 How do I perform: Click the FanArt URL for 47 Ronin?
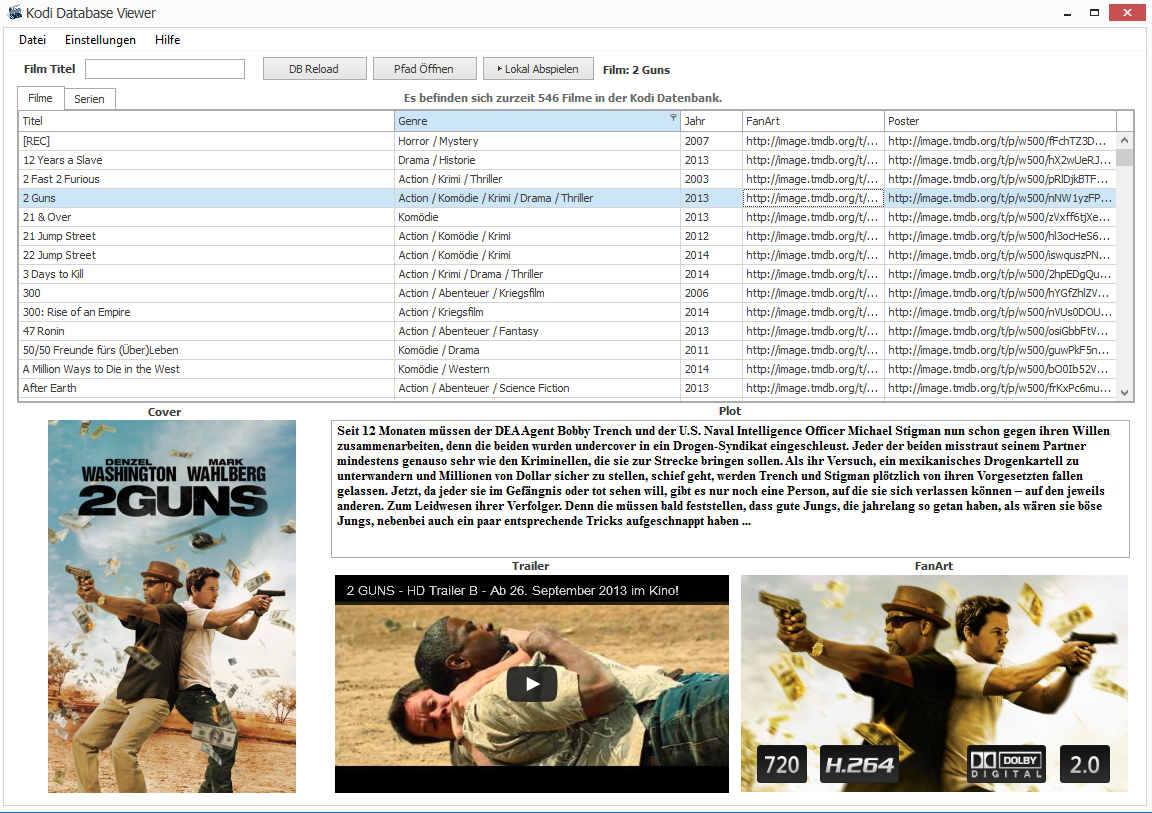click(813, 332)
